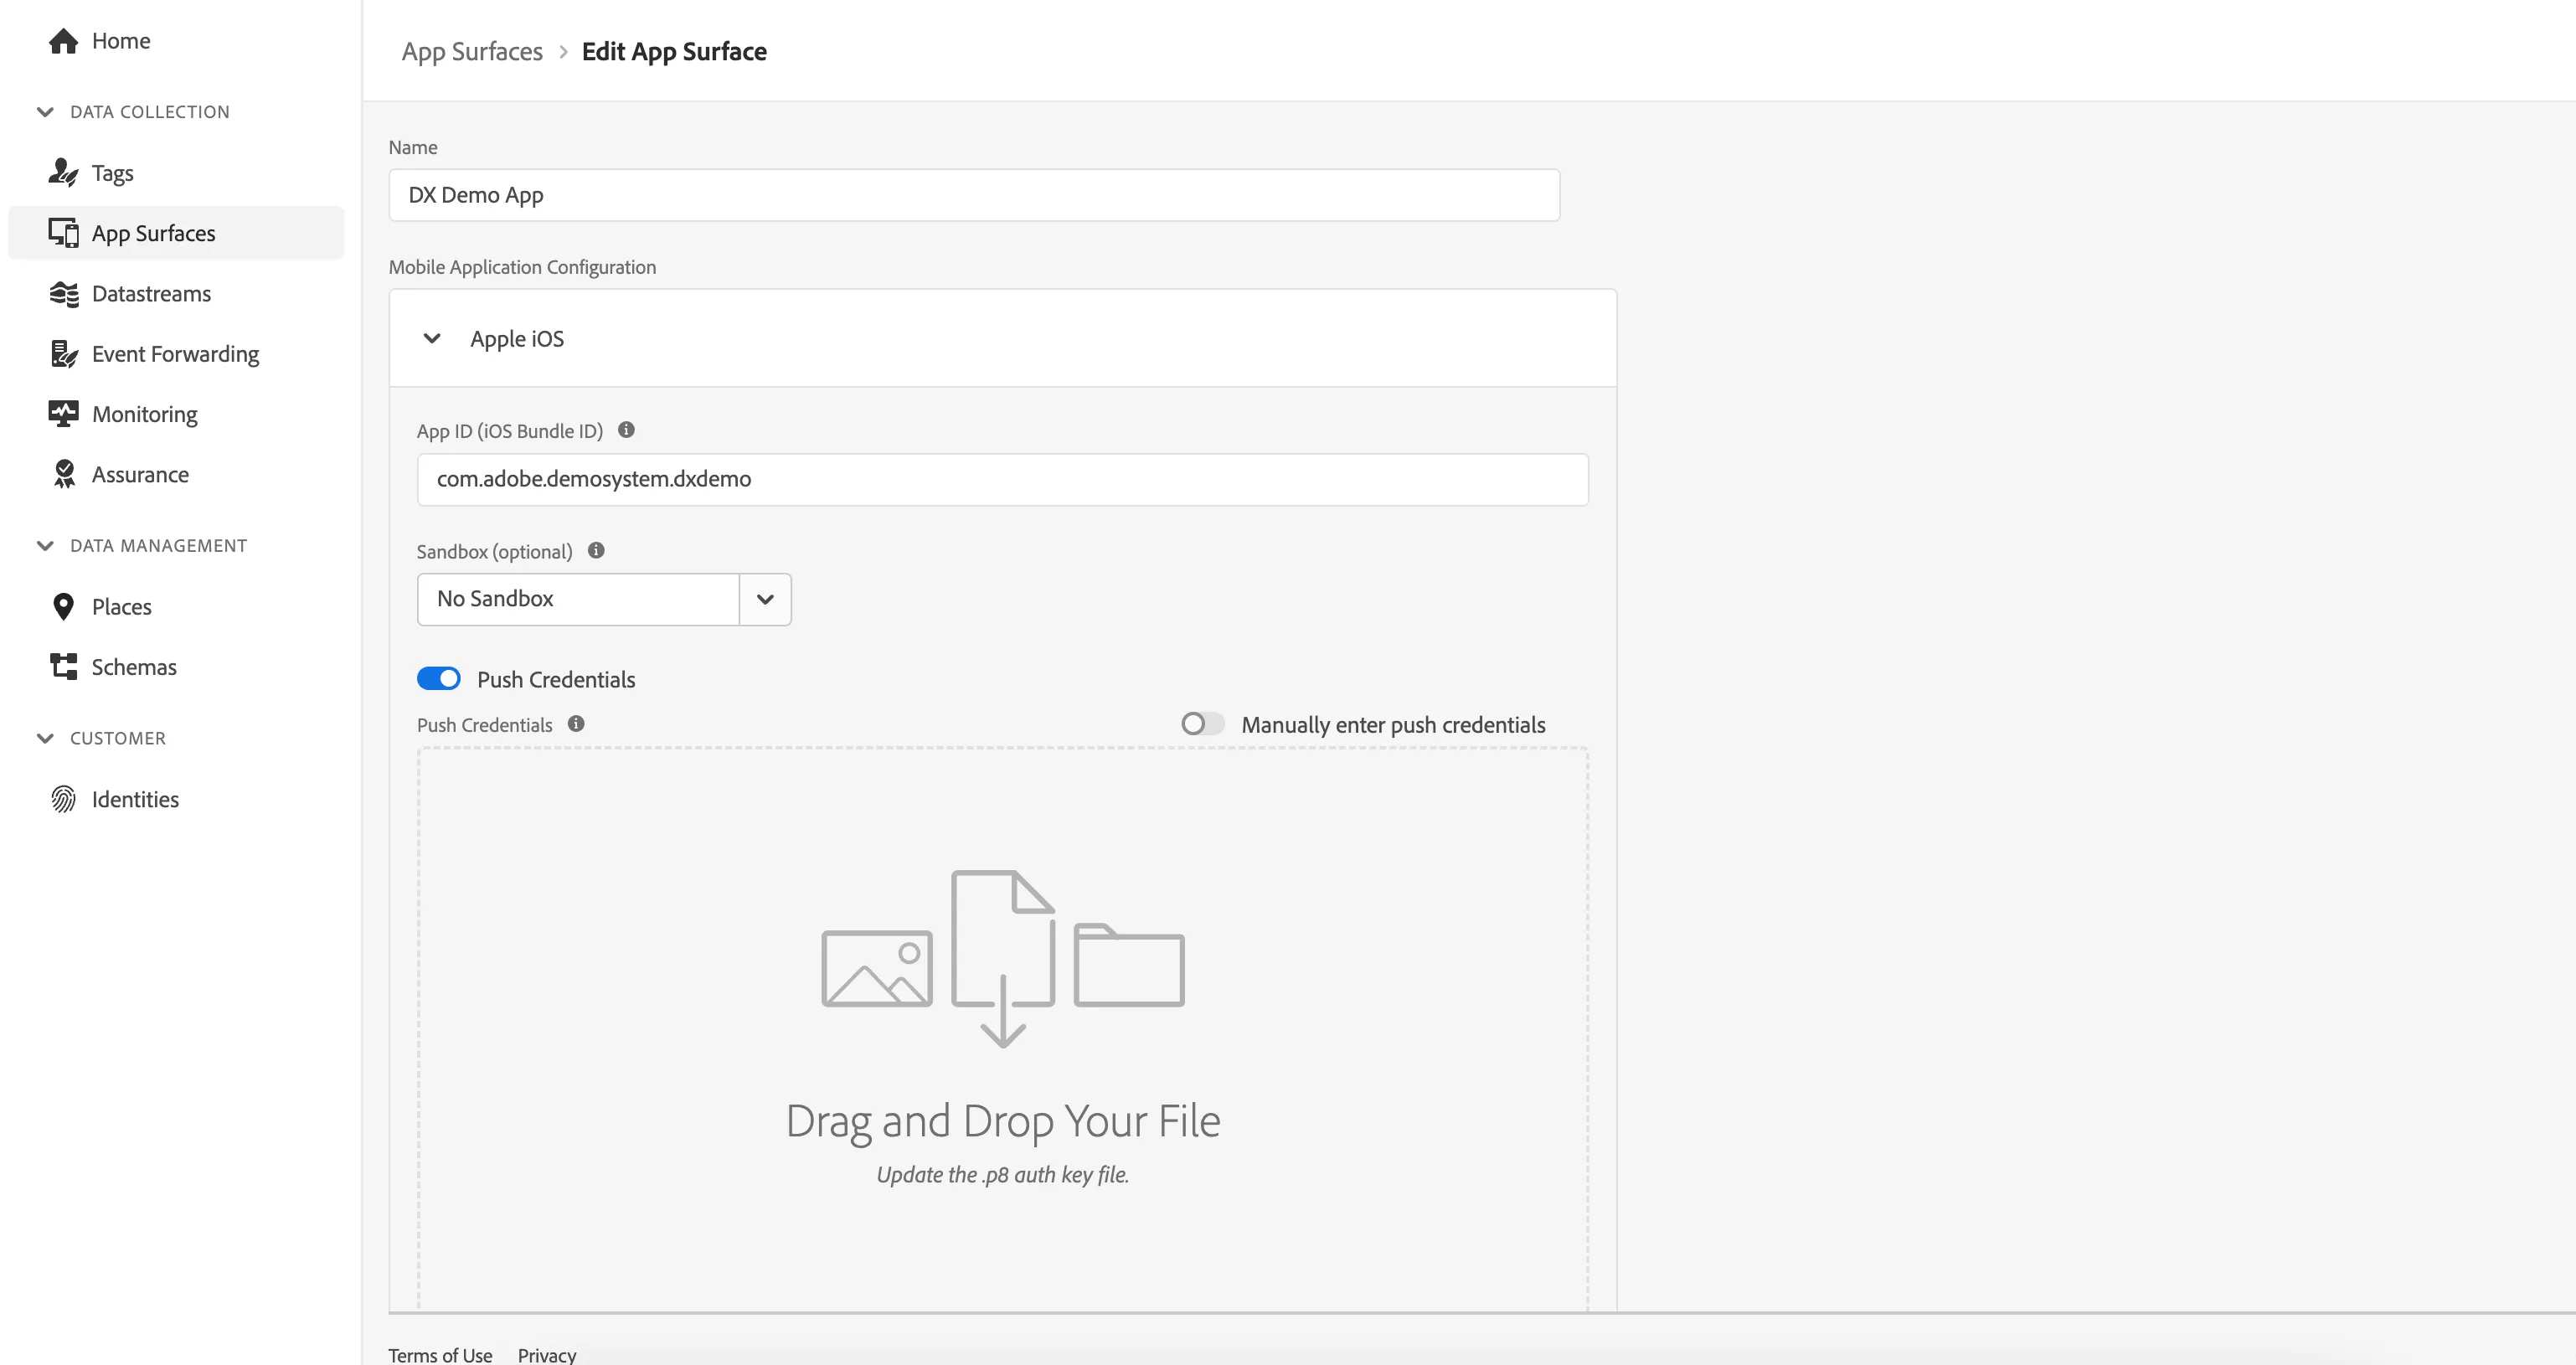Click the Edit App Surface heading
Viewport: 2576px width, 1365px height.
(x=675, y=51)
